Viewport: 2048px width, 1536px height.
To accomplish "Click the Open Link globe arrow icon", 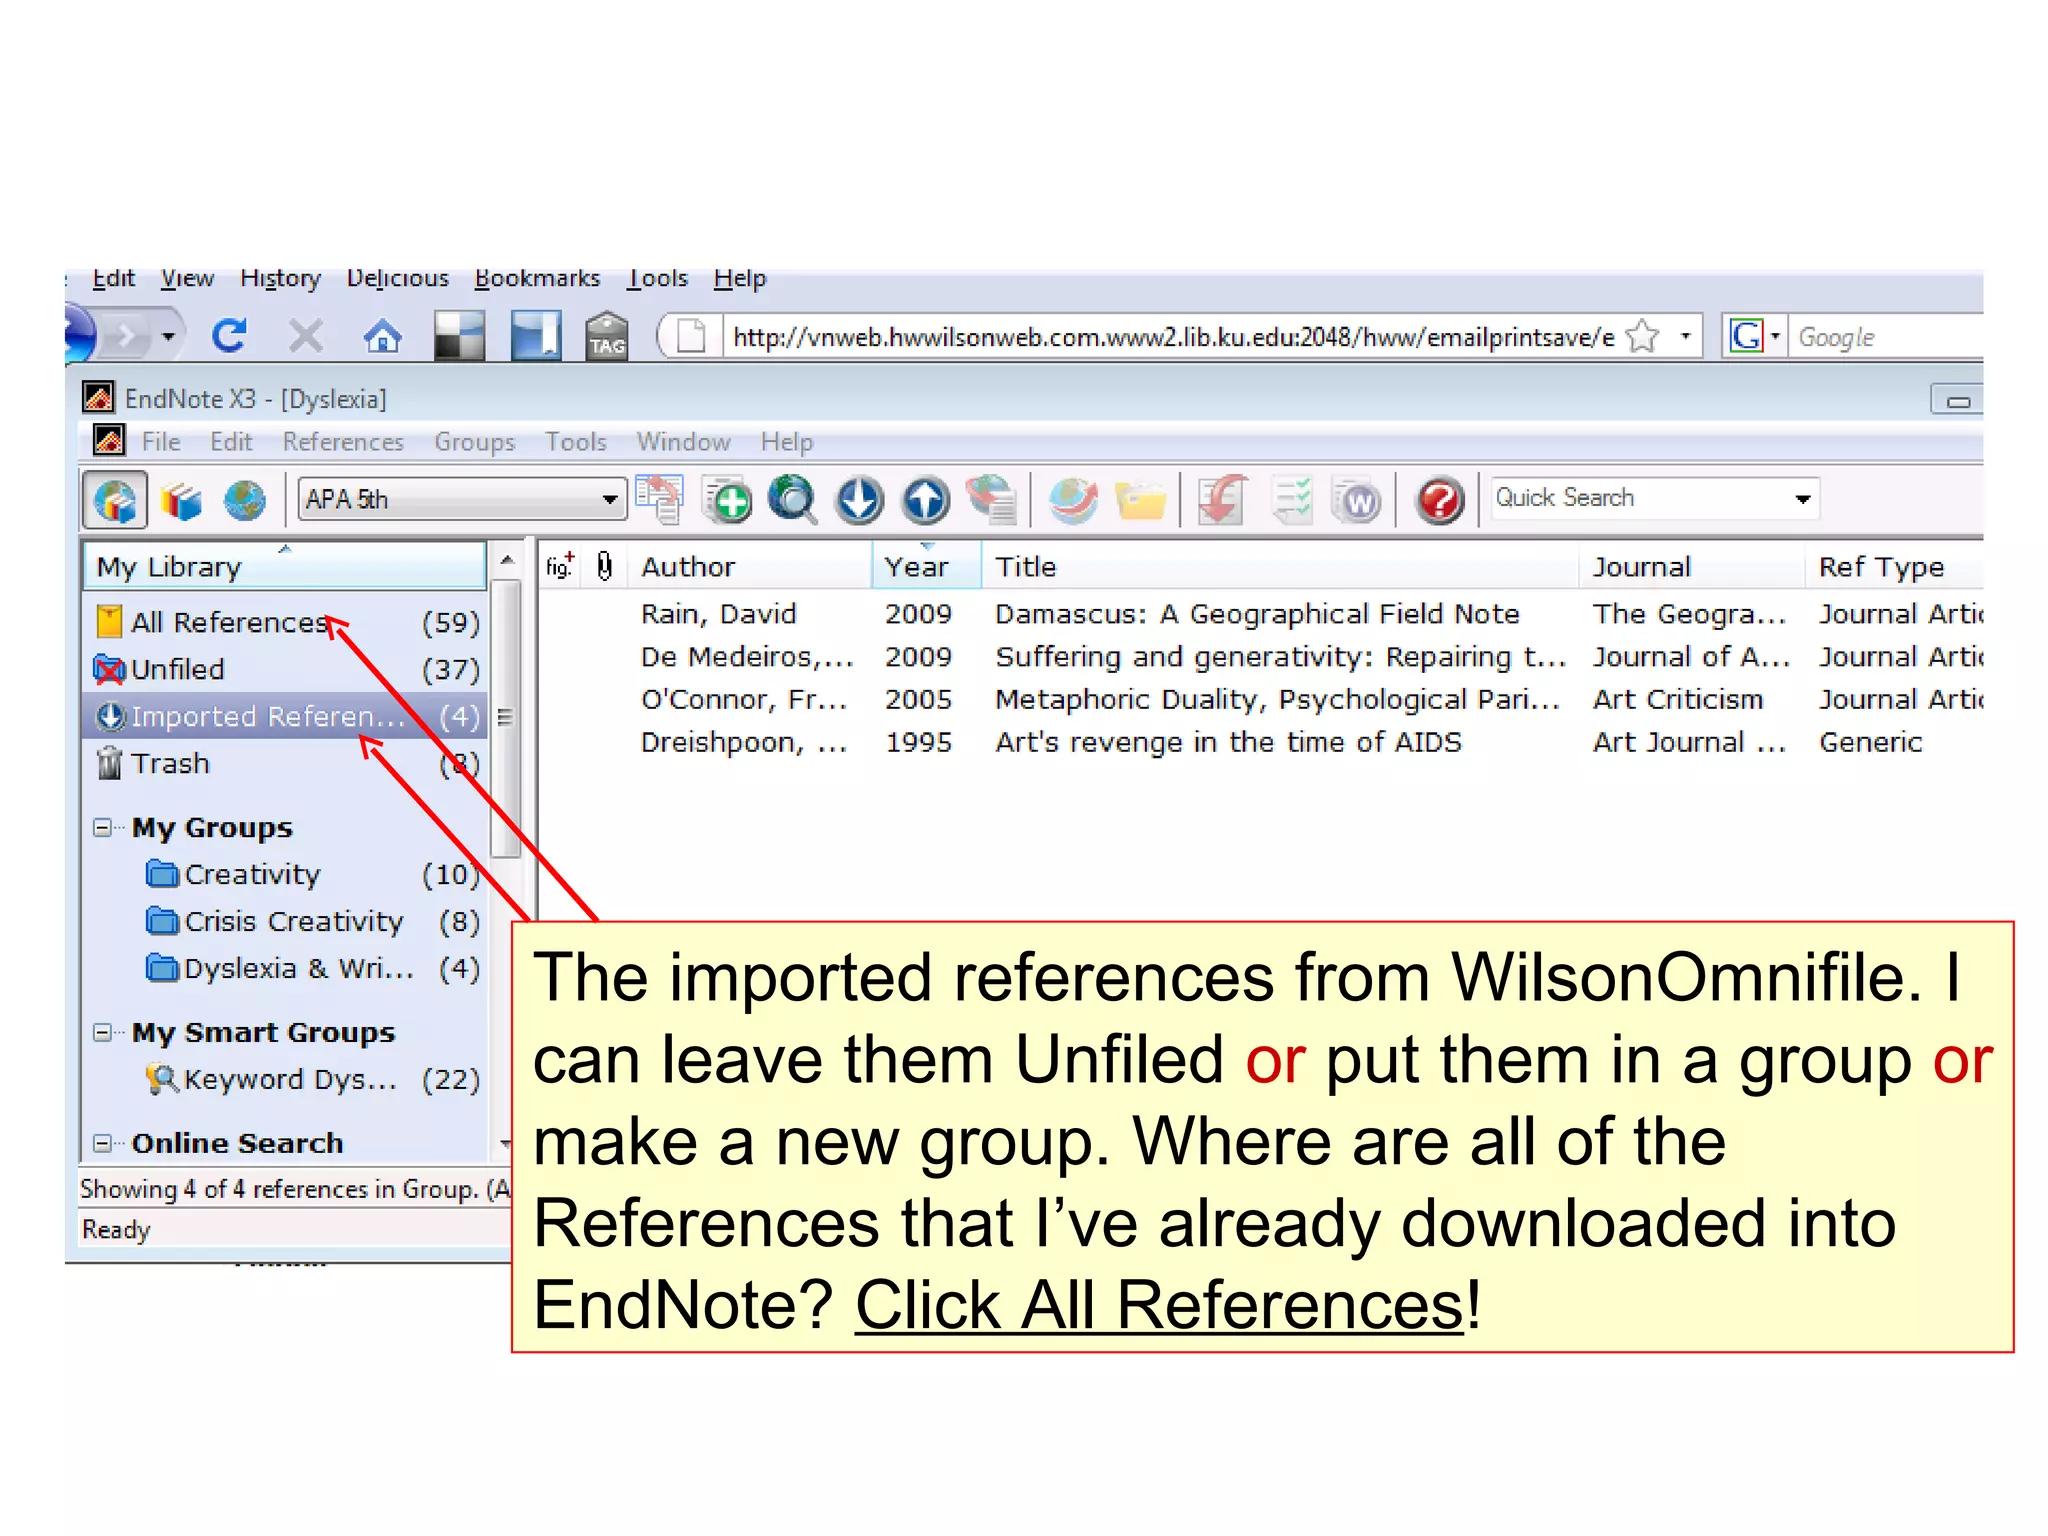I will (x=1073, y=500).
